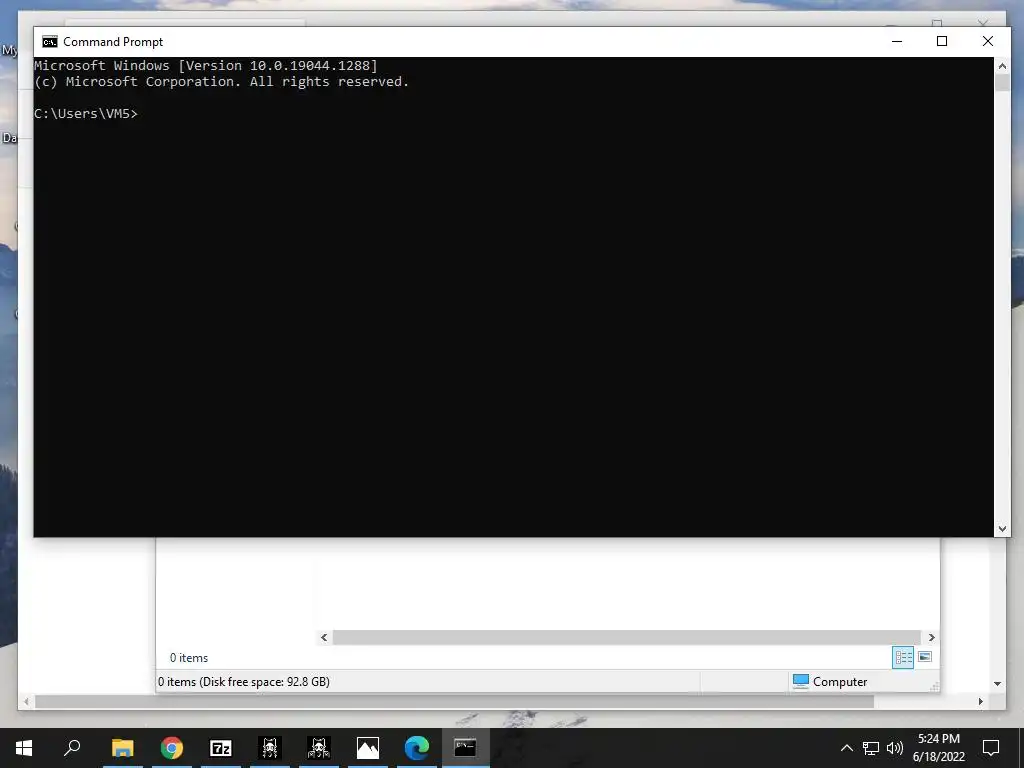Click the Computer icon in the status bar
The image size is (1024, 768).
tap(801, 681)
